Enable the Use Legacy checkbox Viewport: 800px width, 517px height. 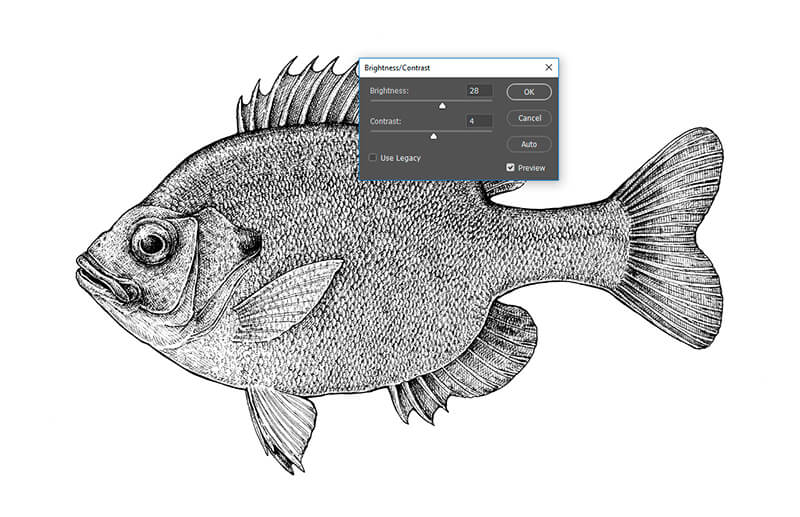pos(373,158)
